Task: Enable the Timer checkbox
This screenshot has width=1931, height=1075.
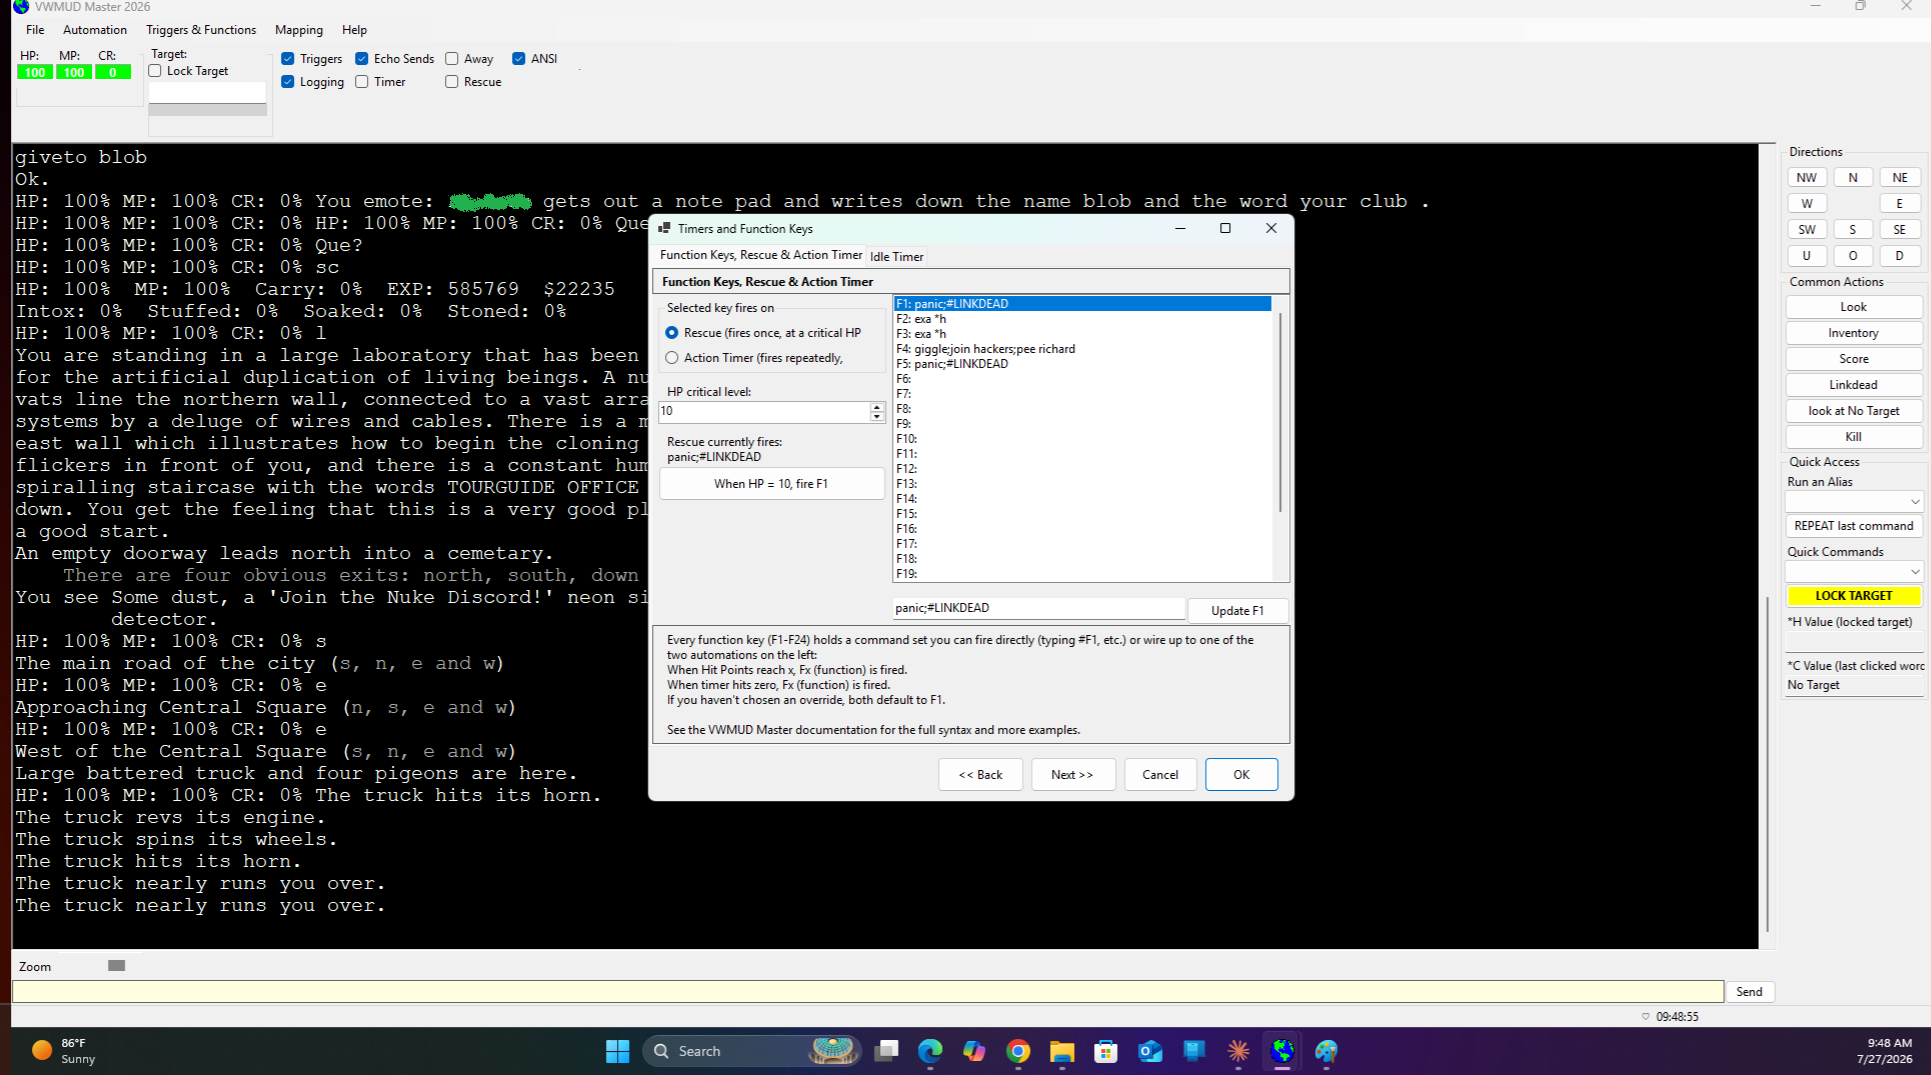Action: 362,82
